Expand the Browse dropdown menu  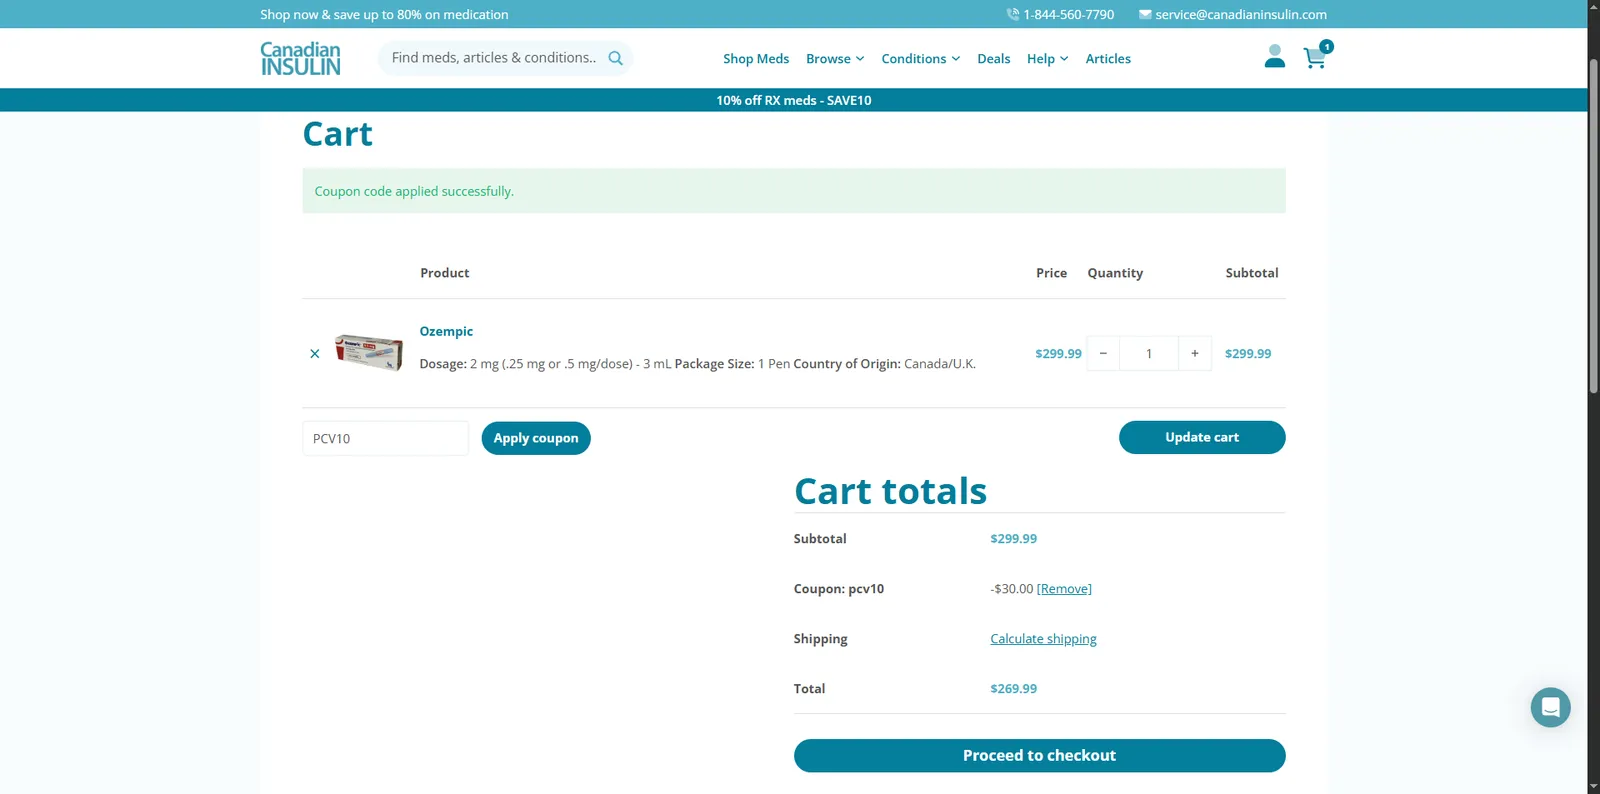pyautogui.click(x=835, y=59)
